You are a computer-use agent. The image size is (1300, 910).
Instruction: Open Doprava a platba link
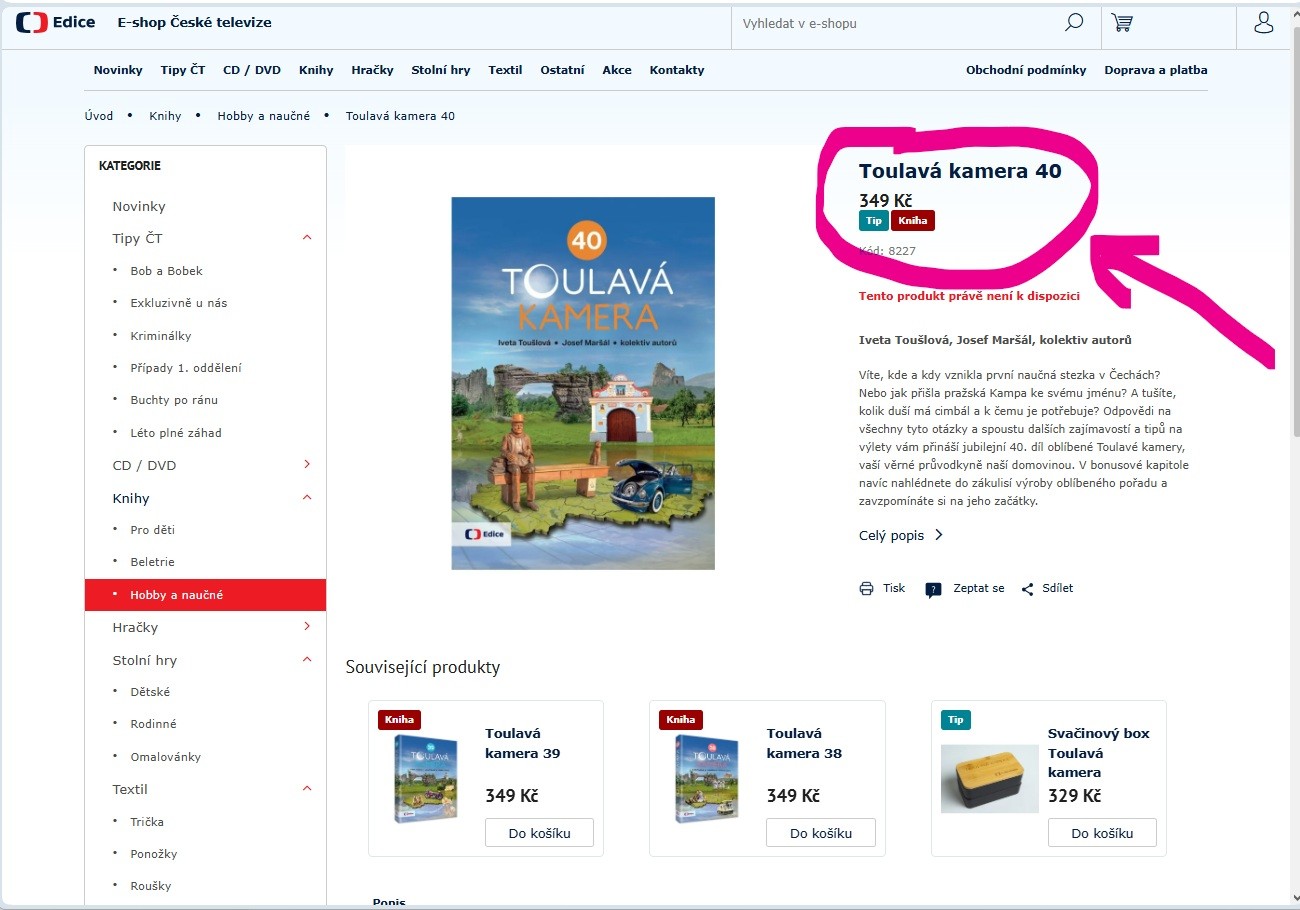[x=1156, y=70]
